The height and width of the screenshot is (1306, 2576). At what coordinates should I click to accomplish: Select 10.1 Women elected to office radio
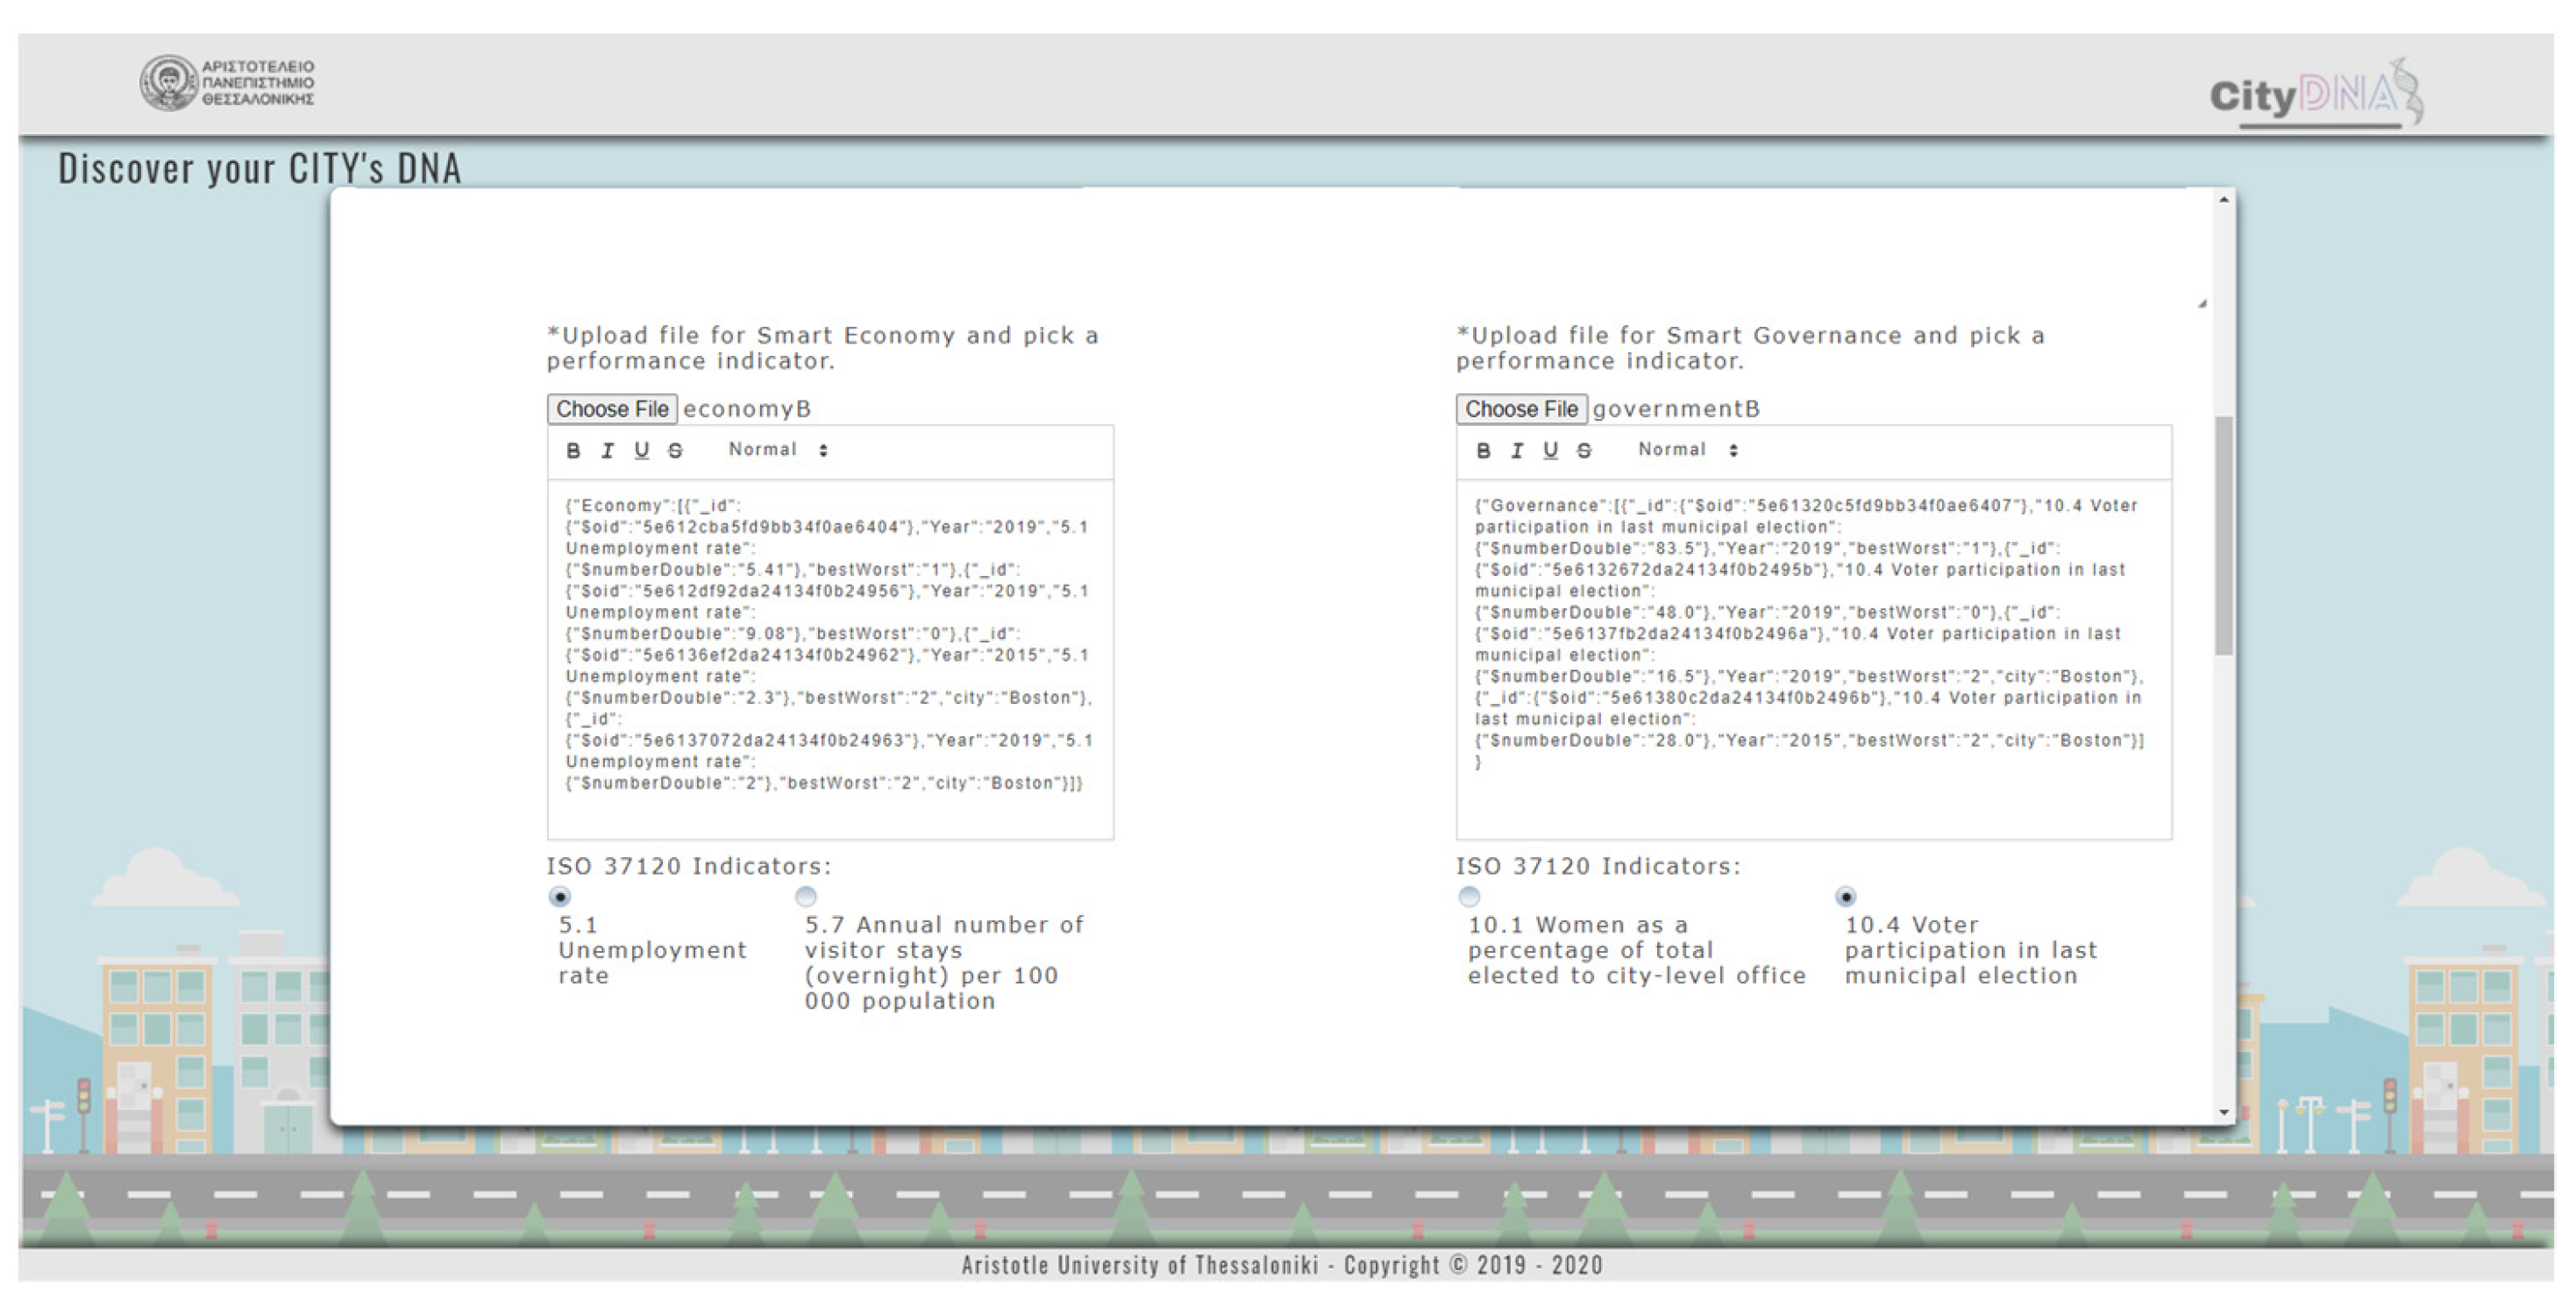tap(1469, 897)
